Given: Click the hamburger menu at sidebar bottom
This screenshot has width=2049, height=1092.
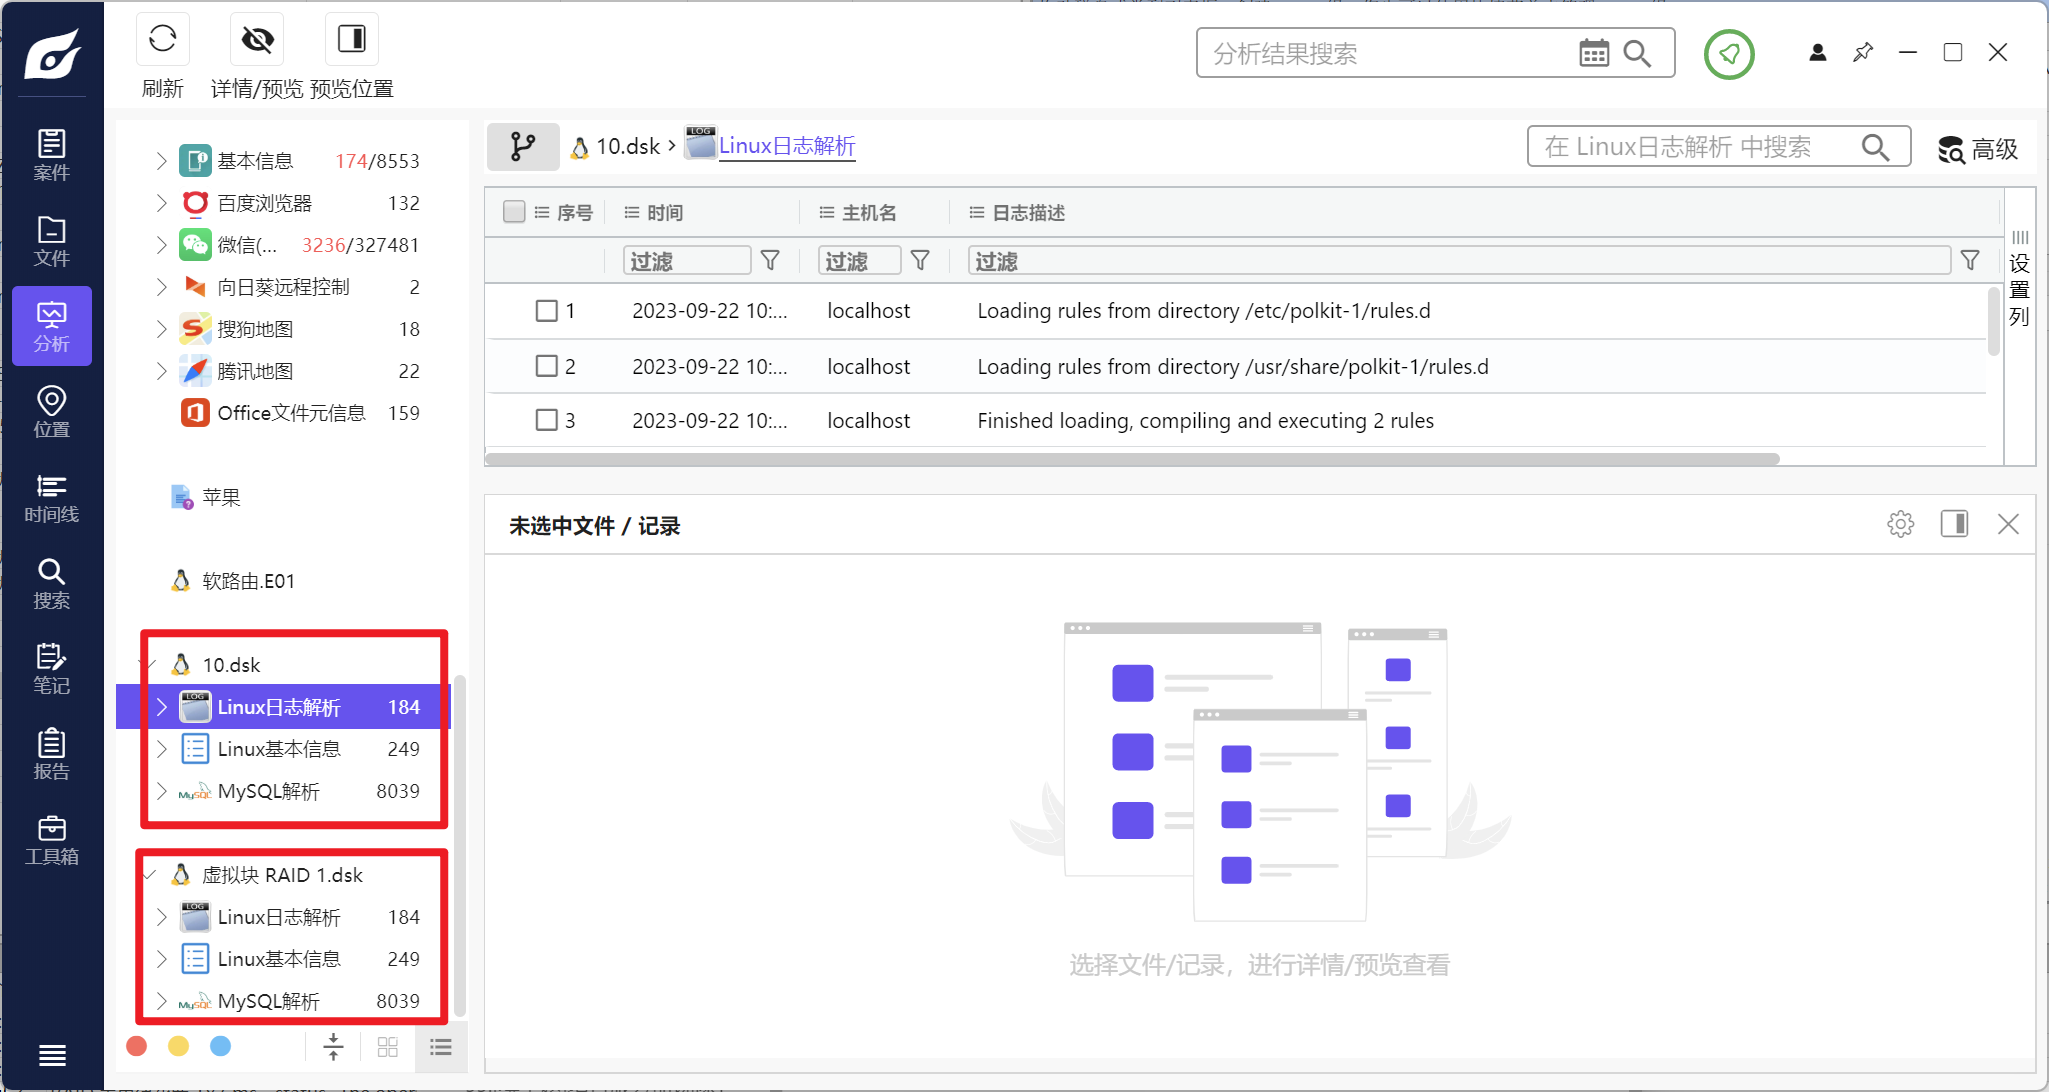Looking at the screenshot, I should point(52,1055).
